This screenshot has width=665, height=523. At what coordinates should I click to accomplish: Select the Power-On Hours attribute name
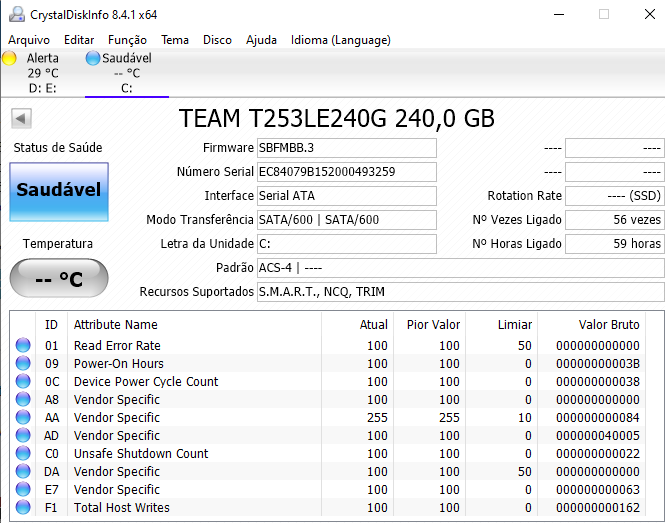pos(119,364)
